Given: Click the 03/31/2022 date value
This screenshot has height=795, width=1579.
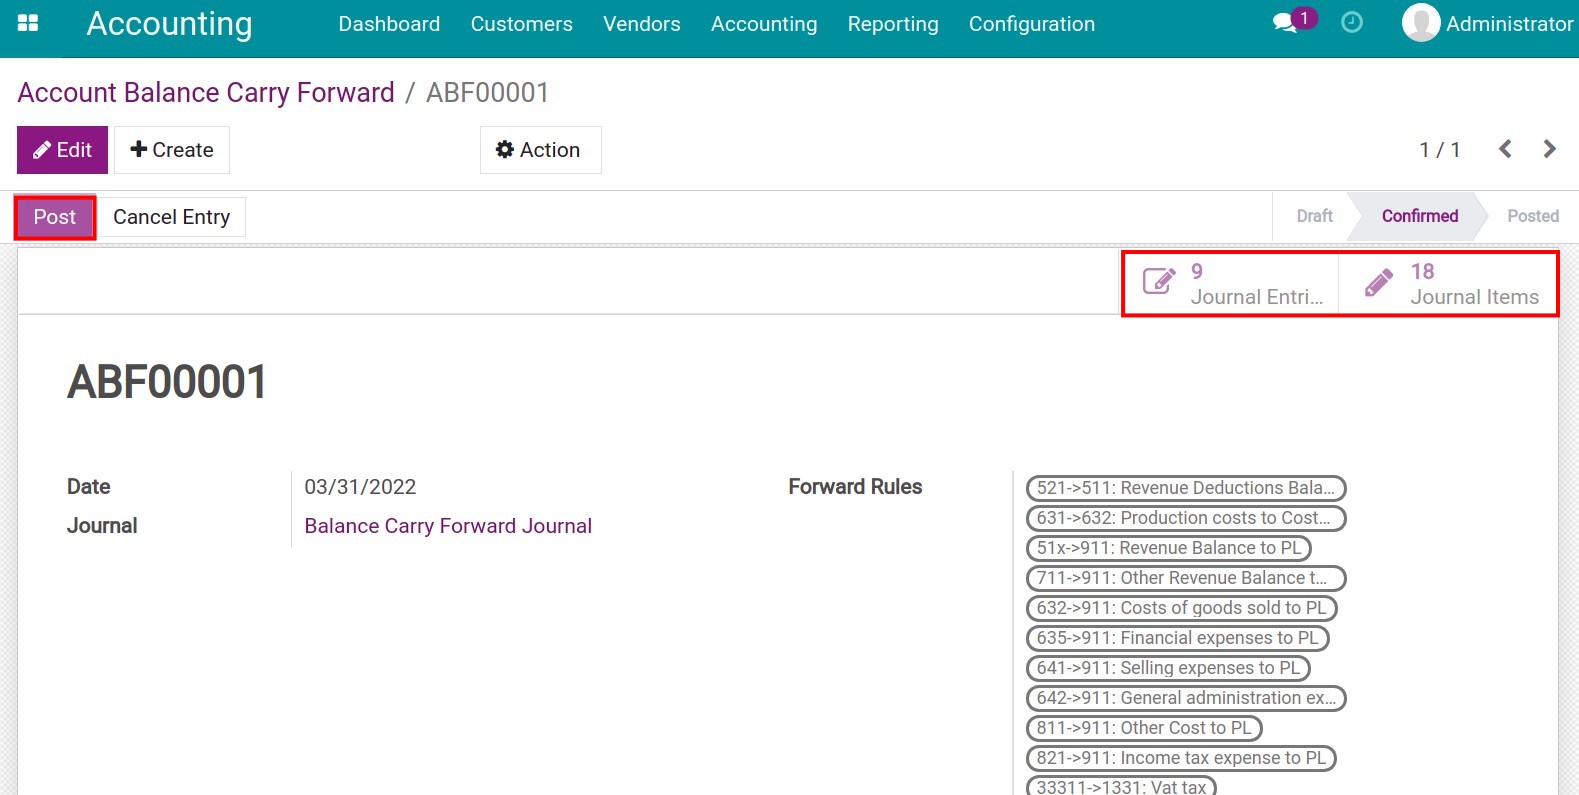Looking at the screenshot, I should [360, 487].
